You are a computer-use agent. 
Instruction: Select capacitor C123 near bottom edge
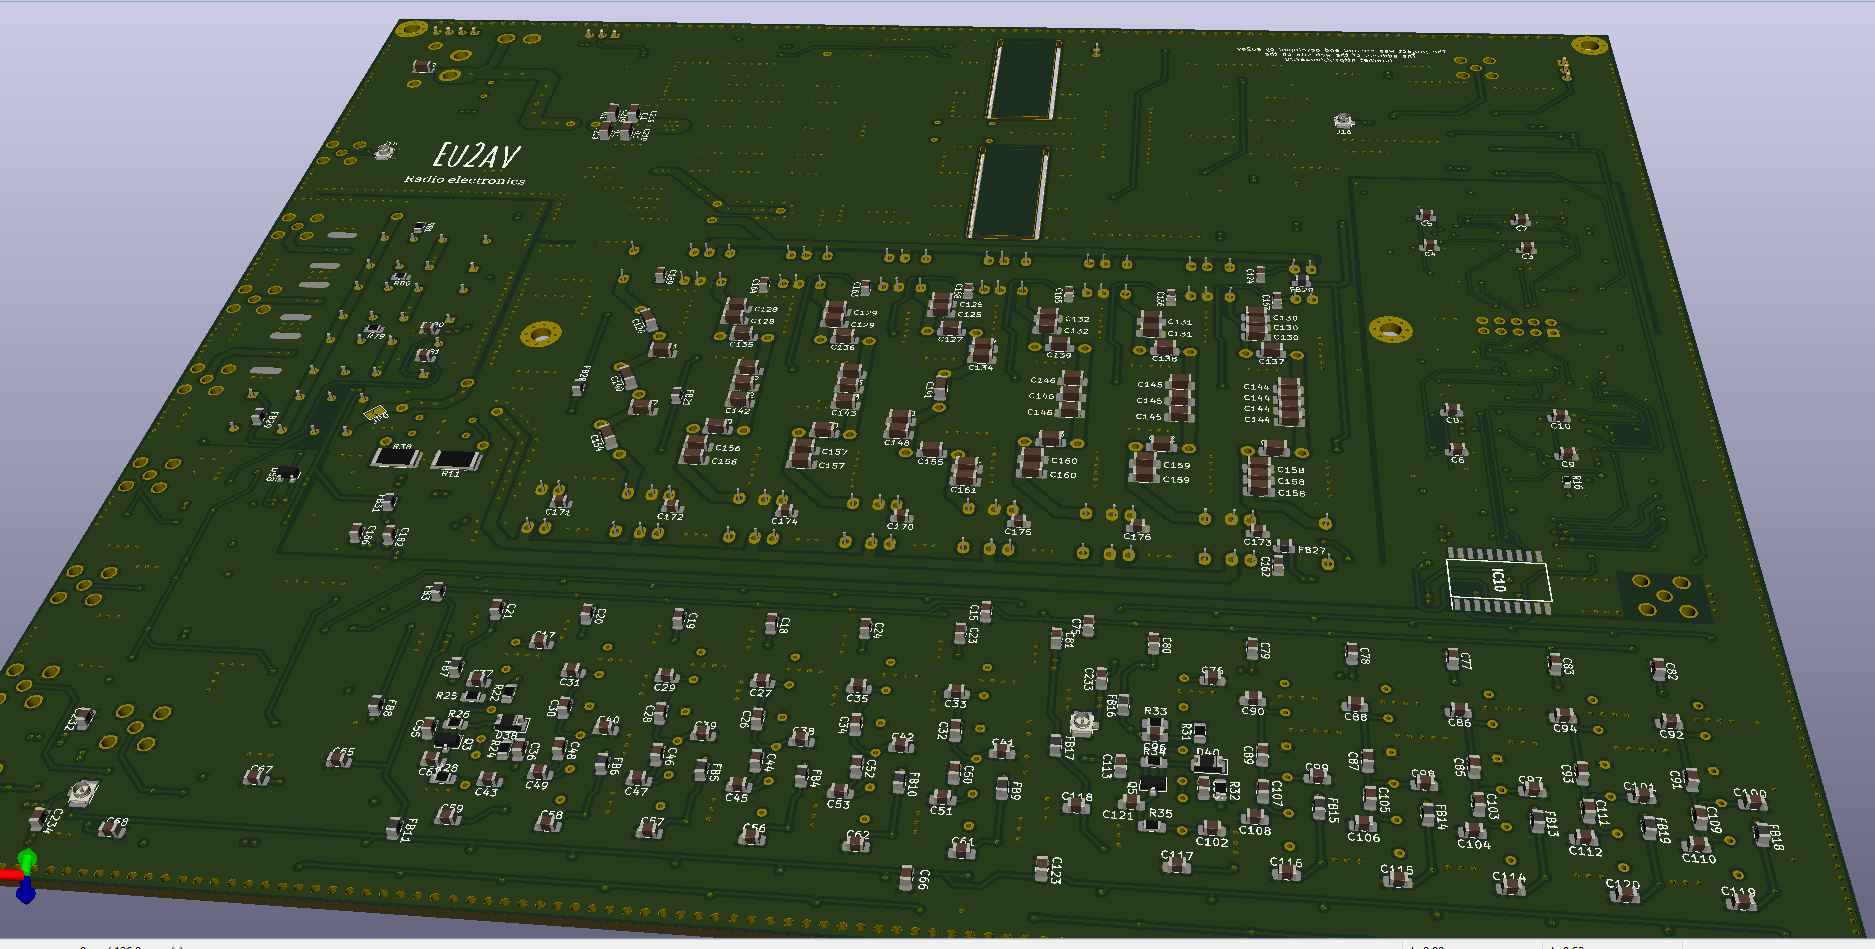click(x=1042, y=868)
